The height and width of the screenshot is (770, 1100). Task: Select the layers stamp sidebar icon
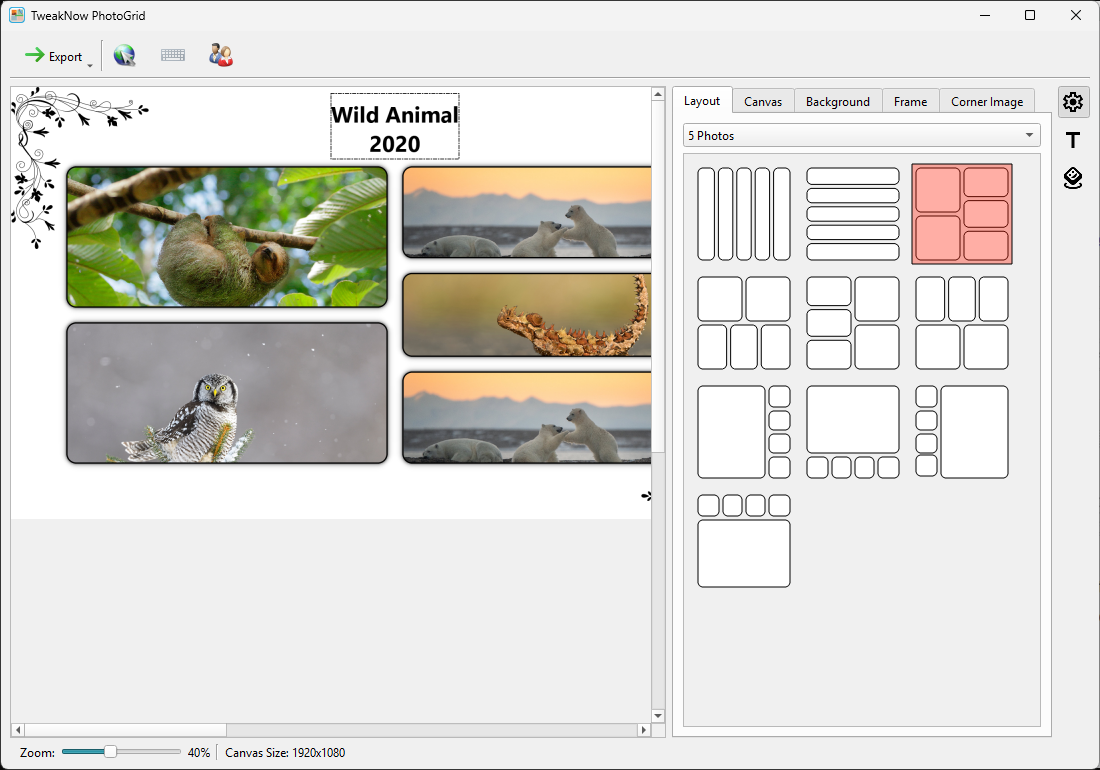click(1073, 178)
